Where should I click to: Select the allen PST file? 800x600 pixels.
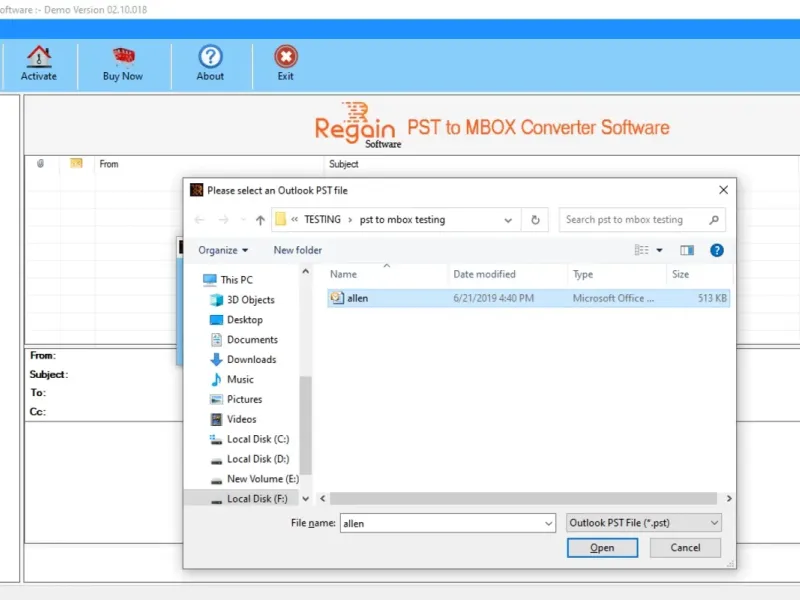528,298
